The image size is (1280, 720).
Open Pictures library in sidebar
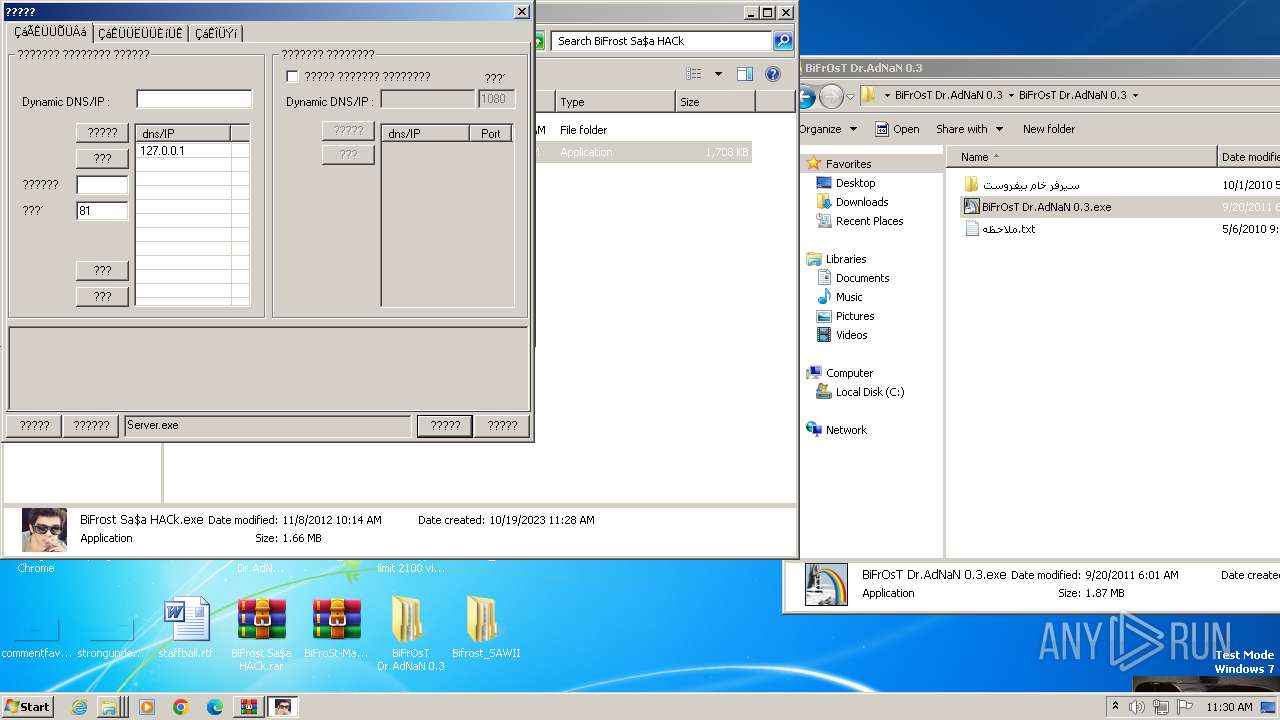pyautogui.click(x=855, y=316)
